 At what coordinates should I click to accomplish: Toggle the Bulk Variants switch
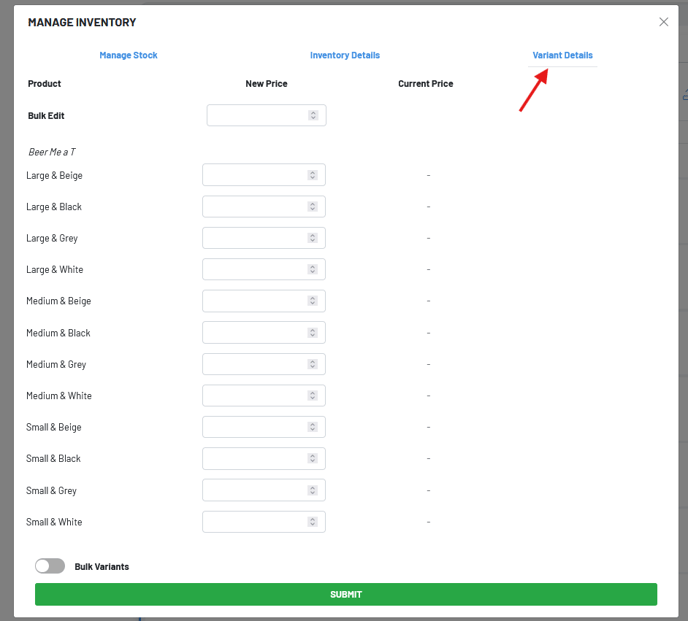[x=50, y=566]
